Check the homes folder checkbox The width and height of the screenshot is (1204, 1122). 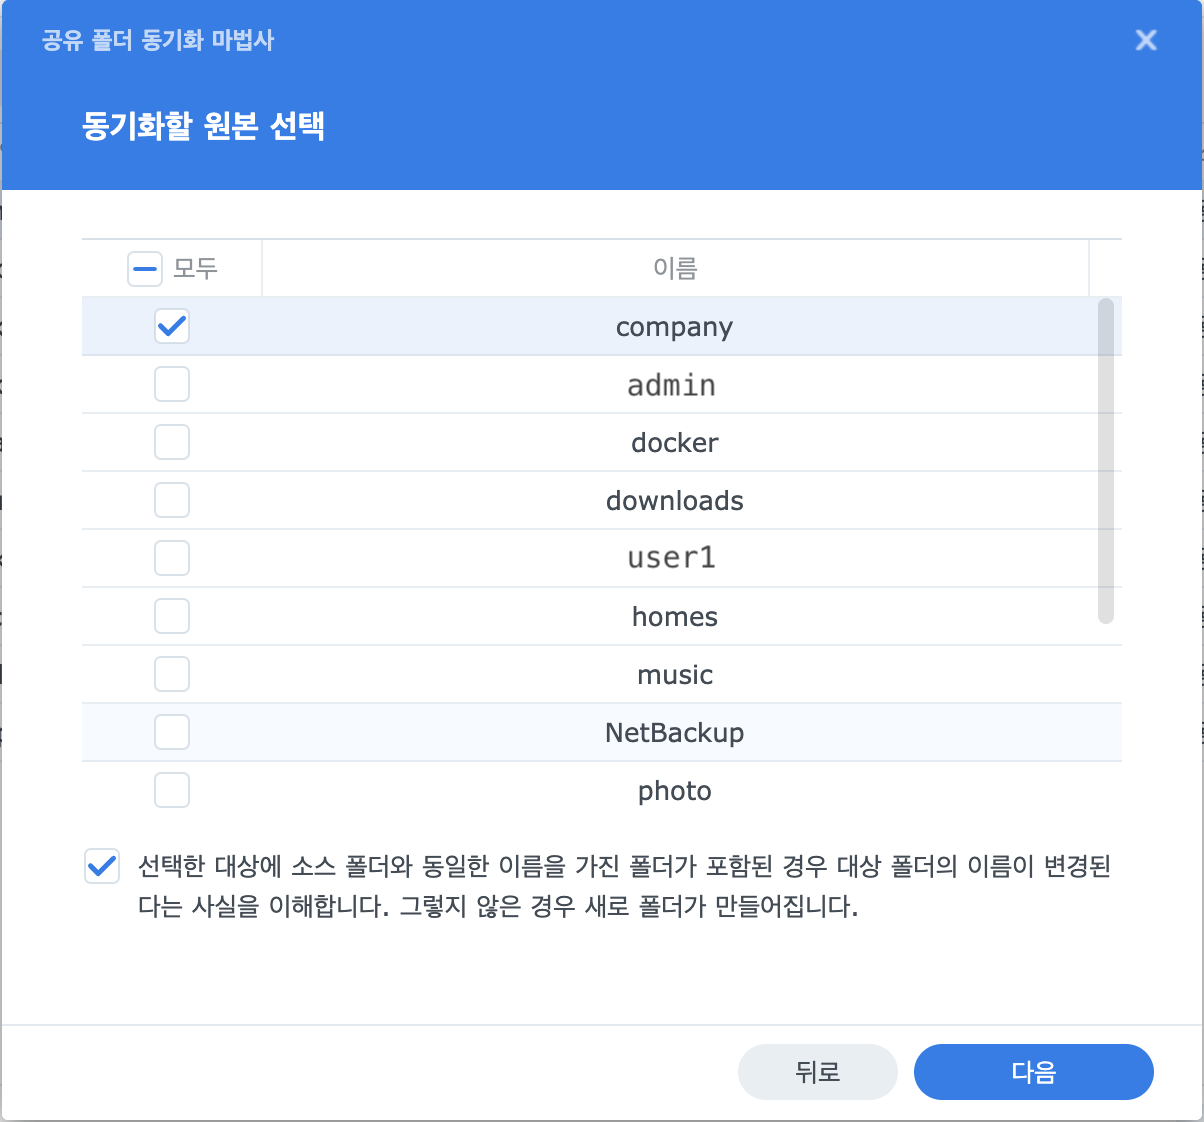pos(172,616)
